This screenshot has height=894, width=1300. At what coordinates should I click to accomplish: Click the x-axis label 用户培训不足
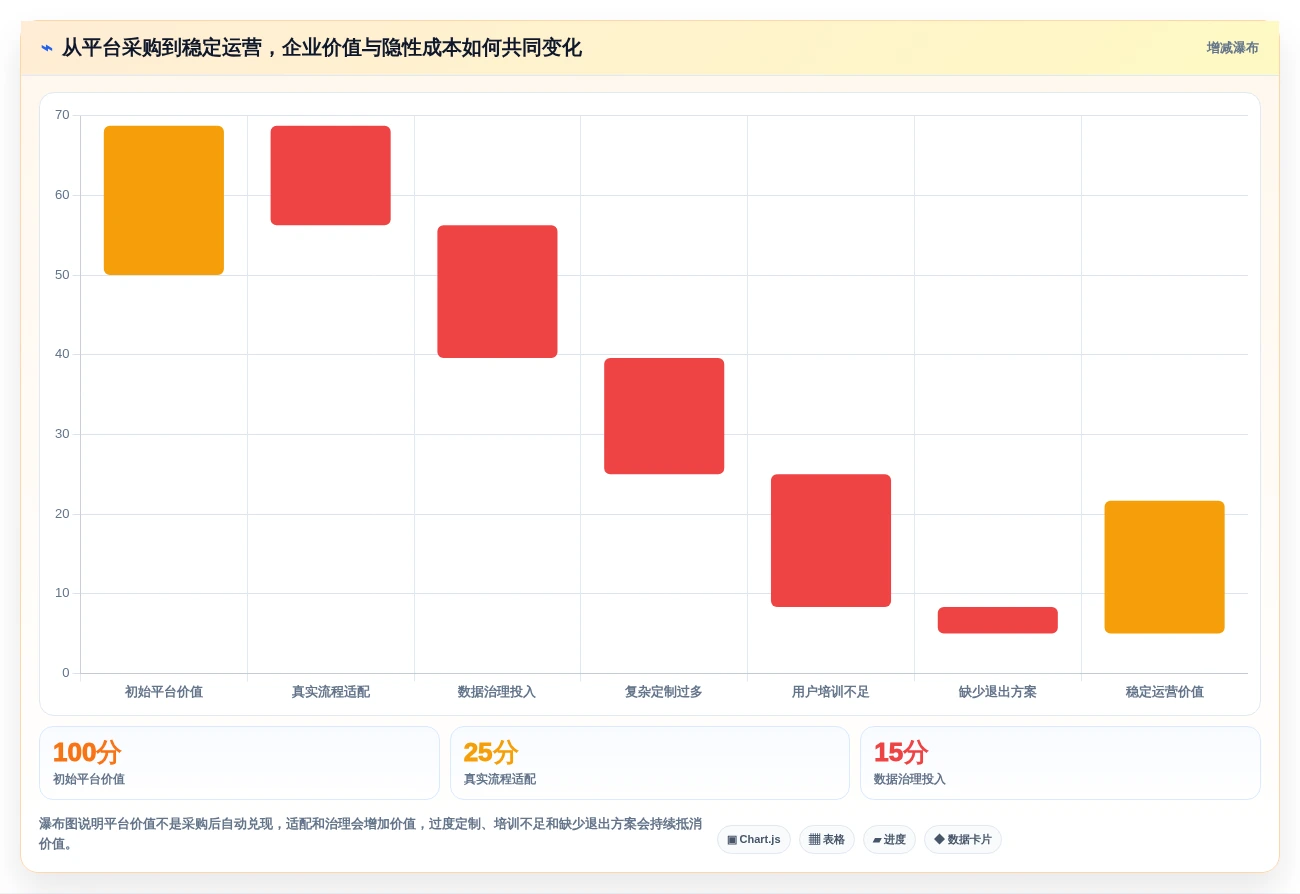click(831, 692)
